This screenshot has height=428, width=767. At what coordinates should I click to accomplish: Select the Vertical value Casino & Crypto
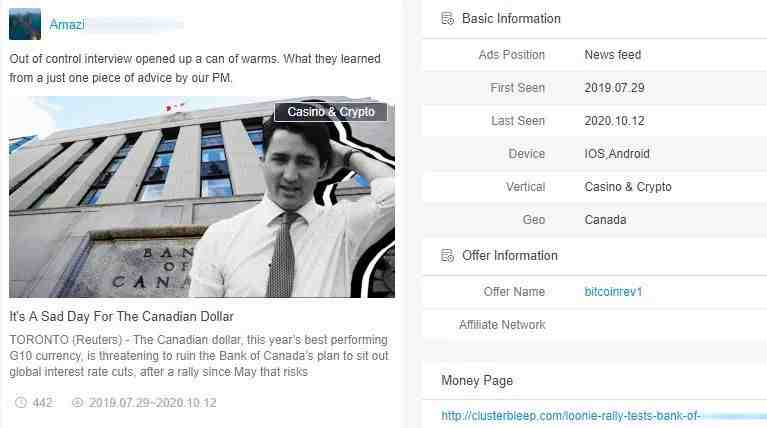pyautogui.click(x=628, y=187)
